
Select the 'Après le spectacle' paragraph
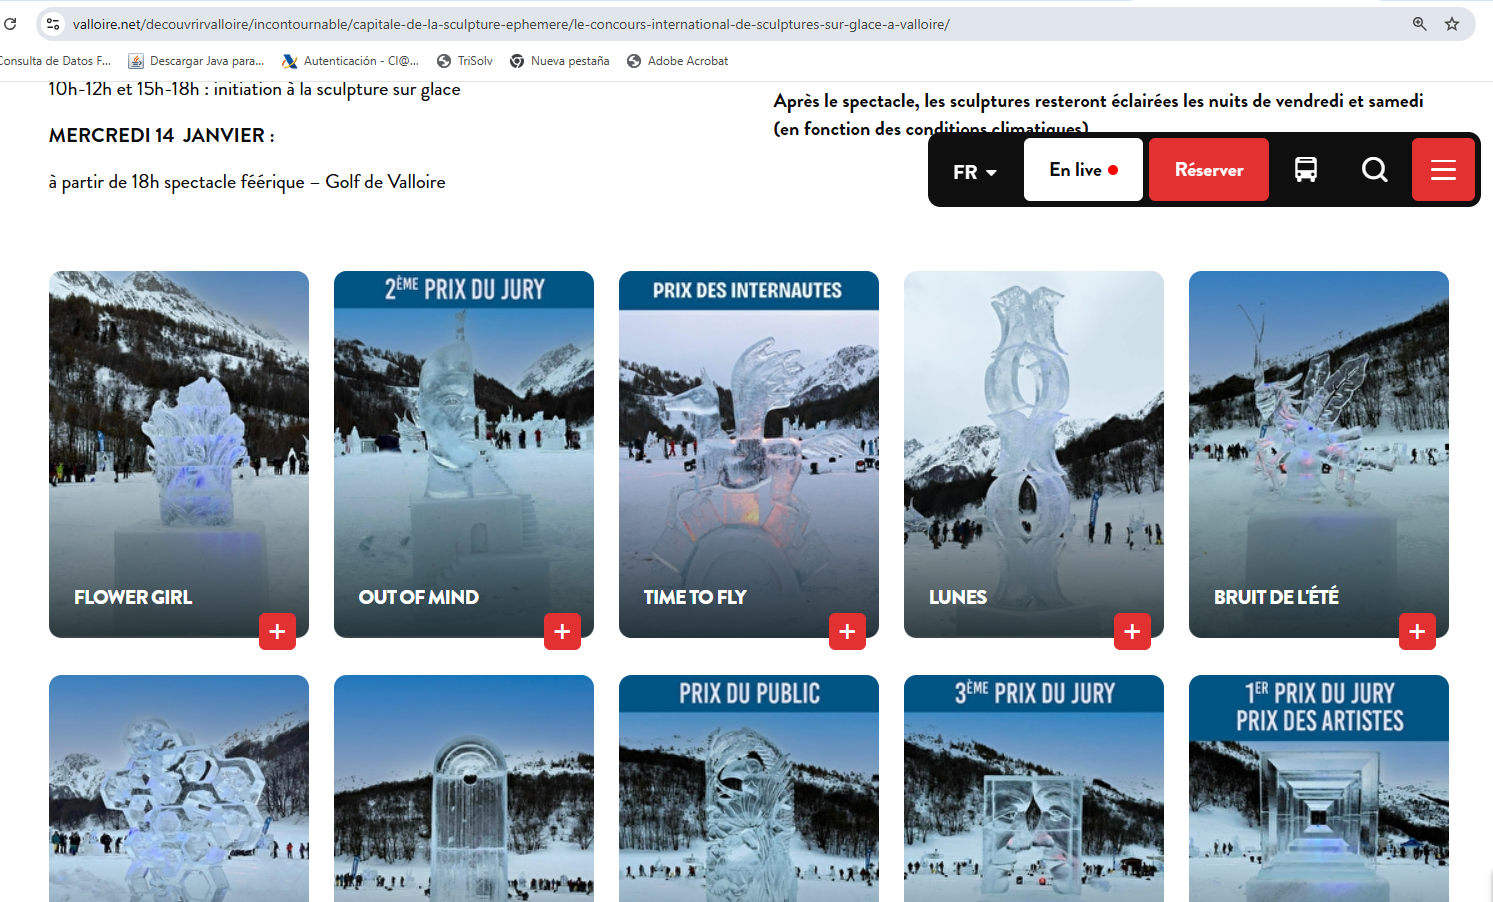click(x=1098, y=114)
